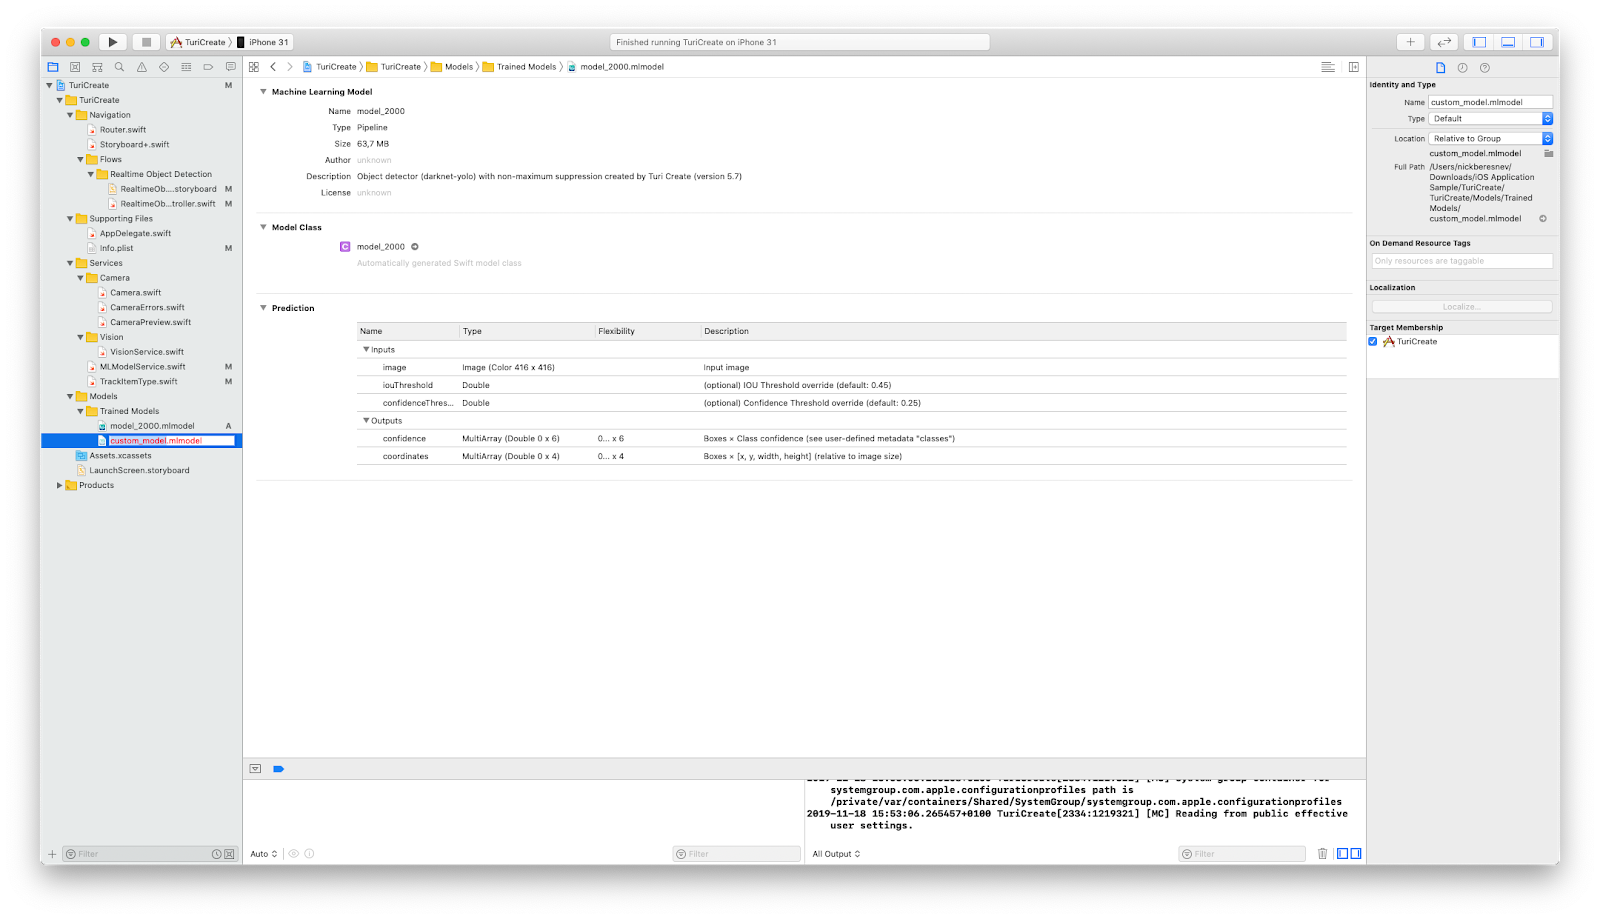The height and width of the screenshot is (919, 1600).
Task: Select iPhone 31 run destination
Action: coord(263,42)
